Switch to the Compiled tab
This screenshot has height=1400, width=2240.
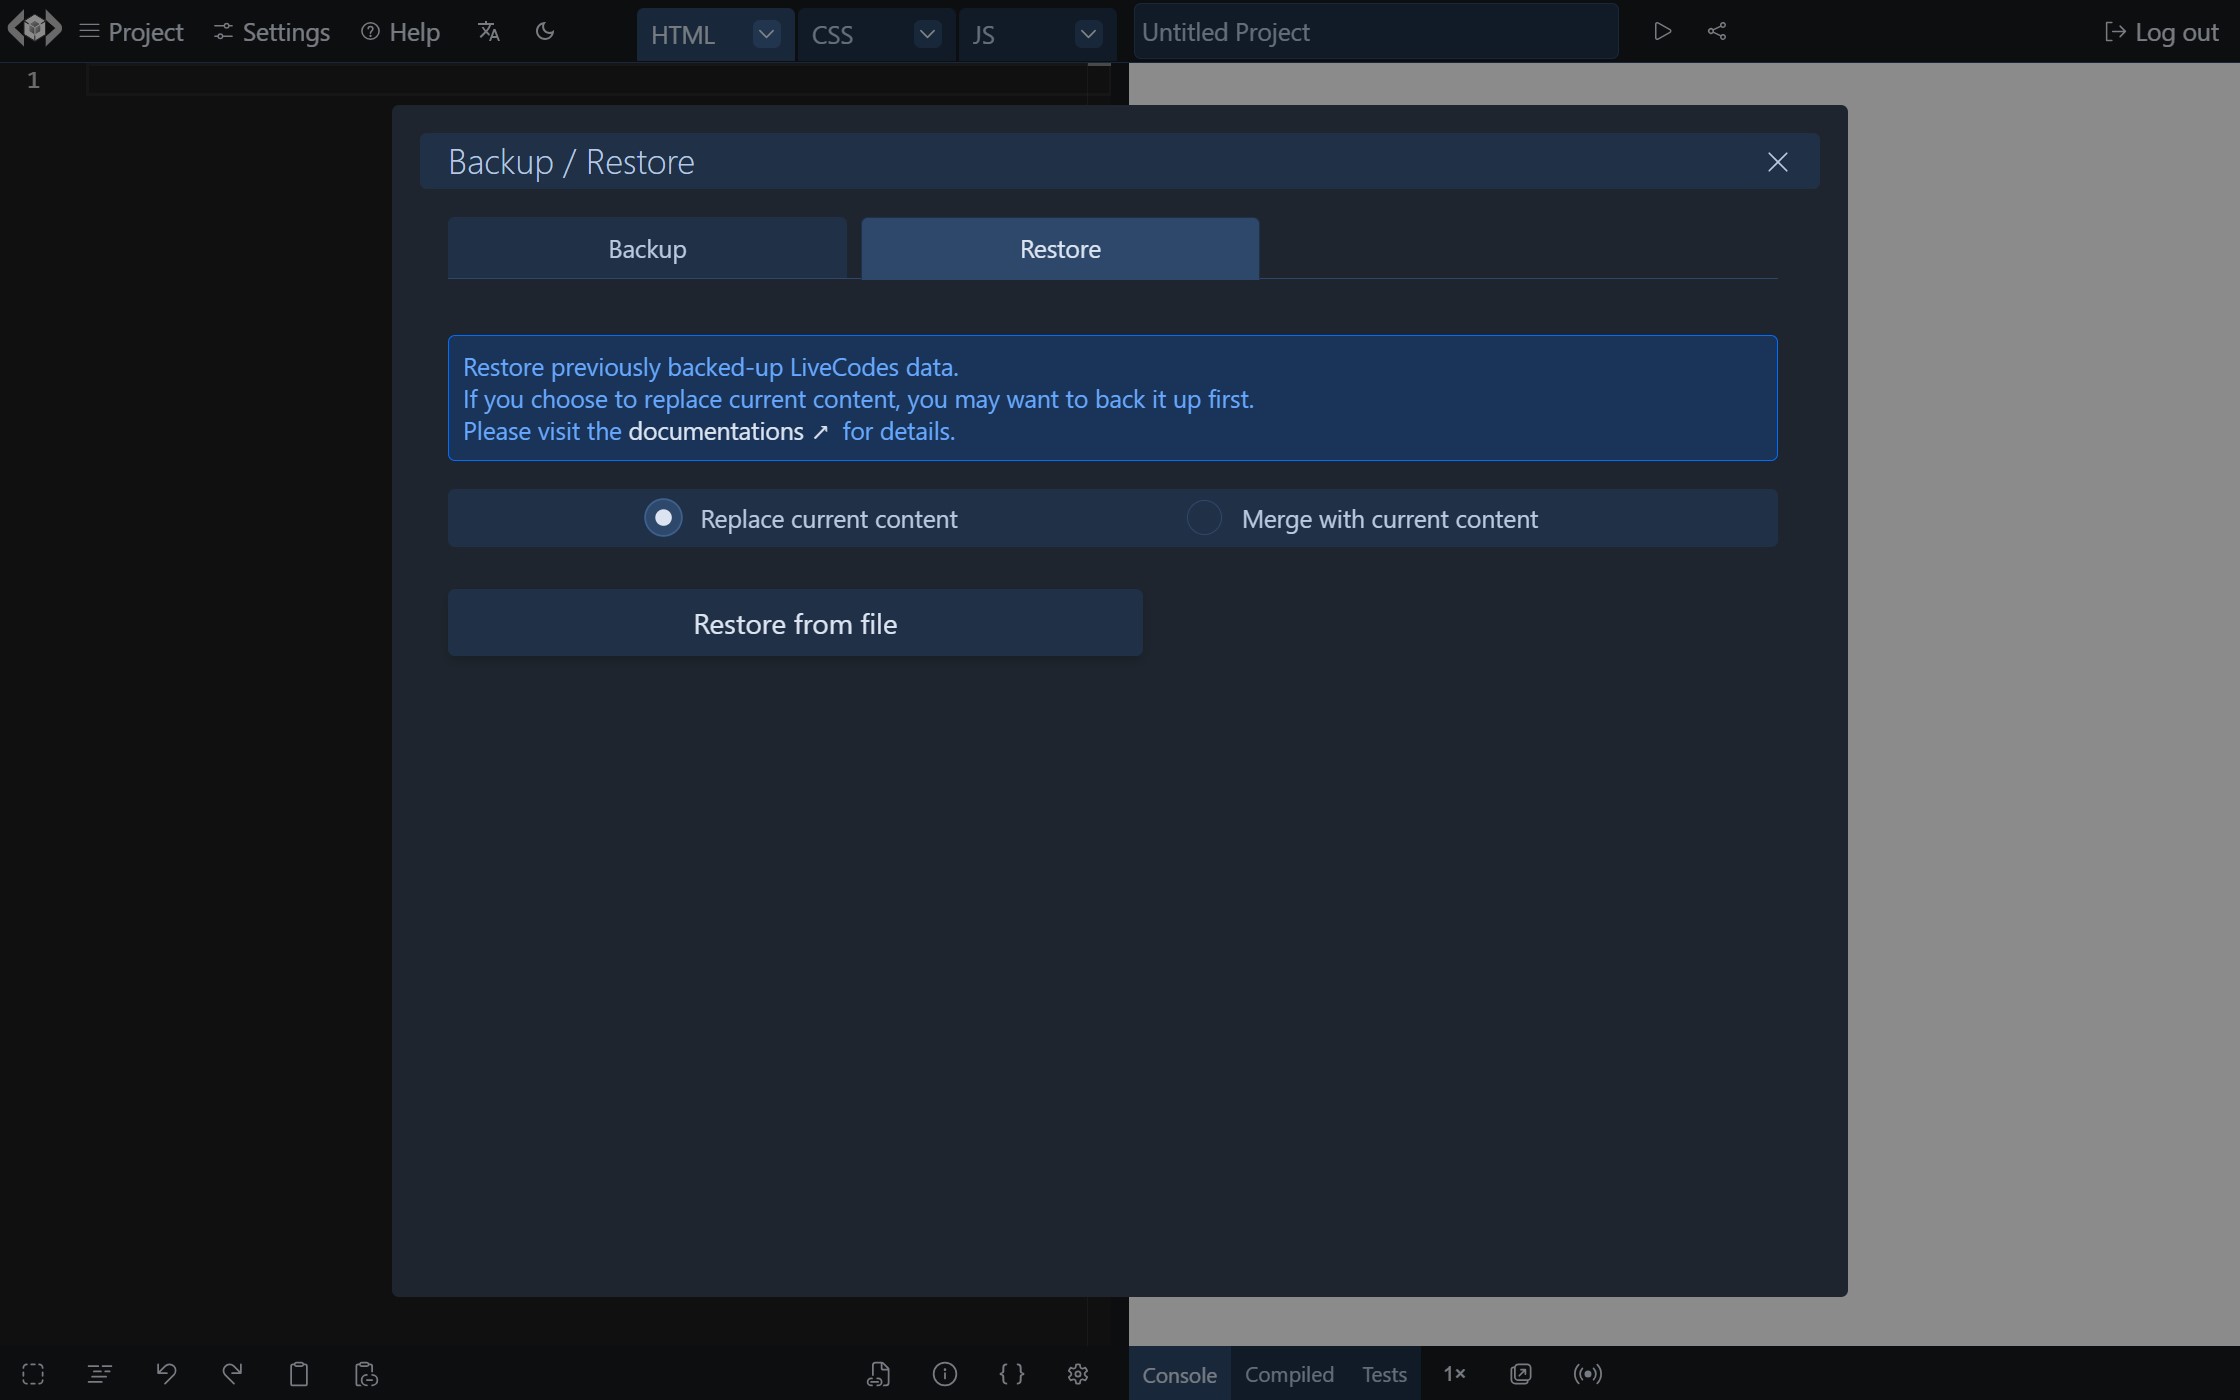[x=1289, y=1374]
